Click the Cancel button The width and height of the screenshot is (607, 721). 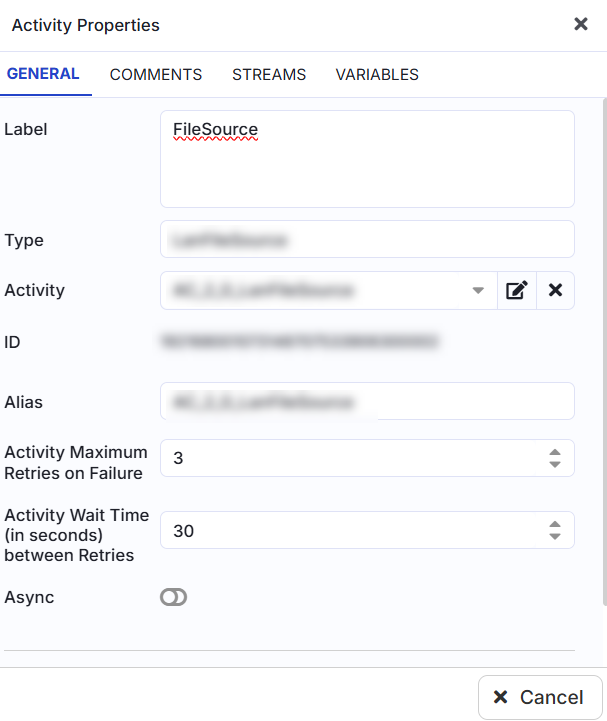(540, 697)
